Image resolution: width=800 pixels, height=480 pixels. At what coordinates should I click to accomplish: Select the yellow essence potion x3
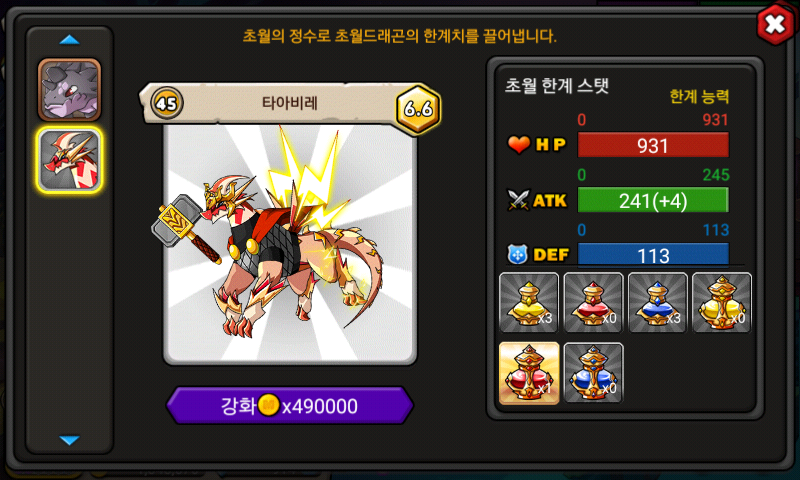pyautogui.click(x=529, y=303)
